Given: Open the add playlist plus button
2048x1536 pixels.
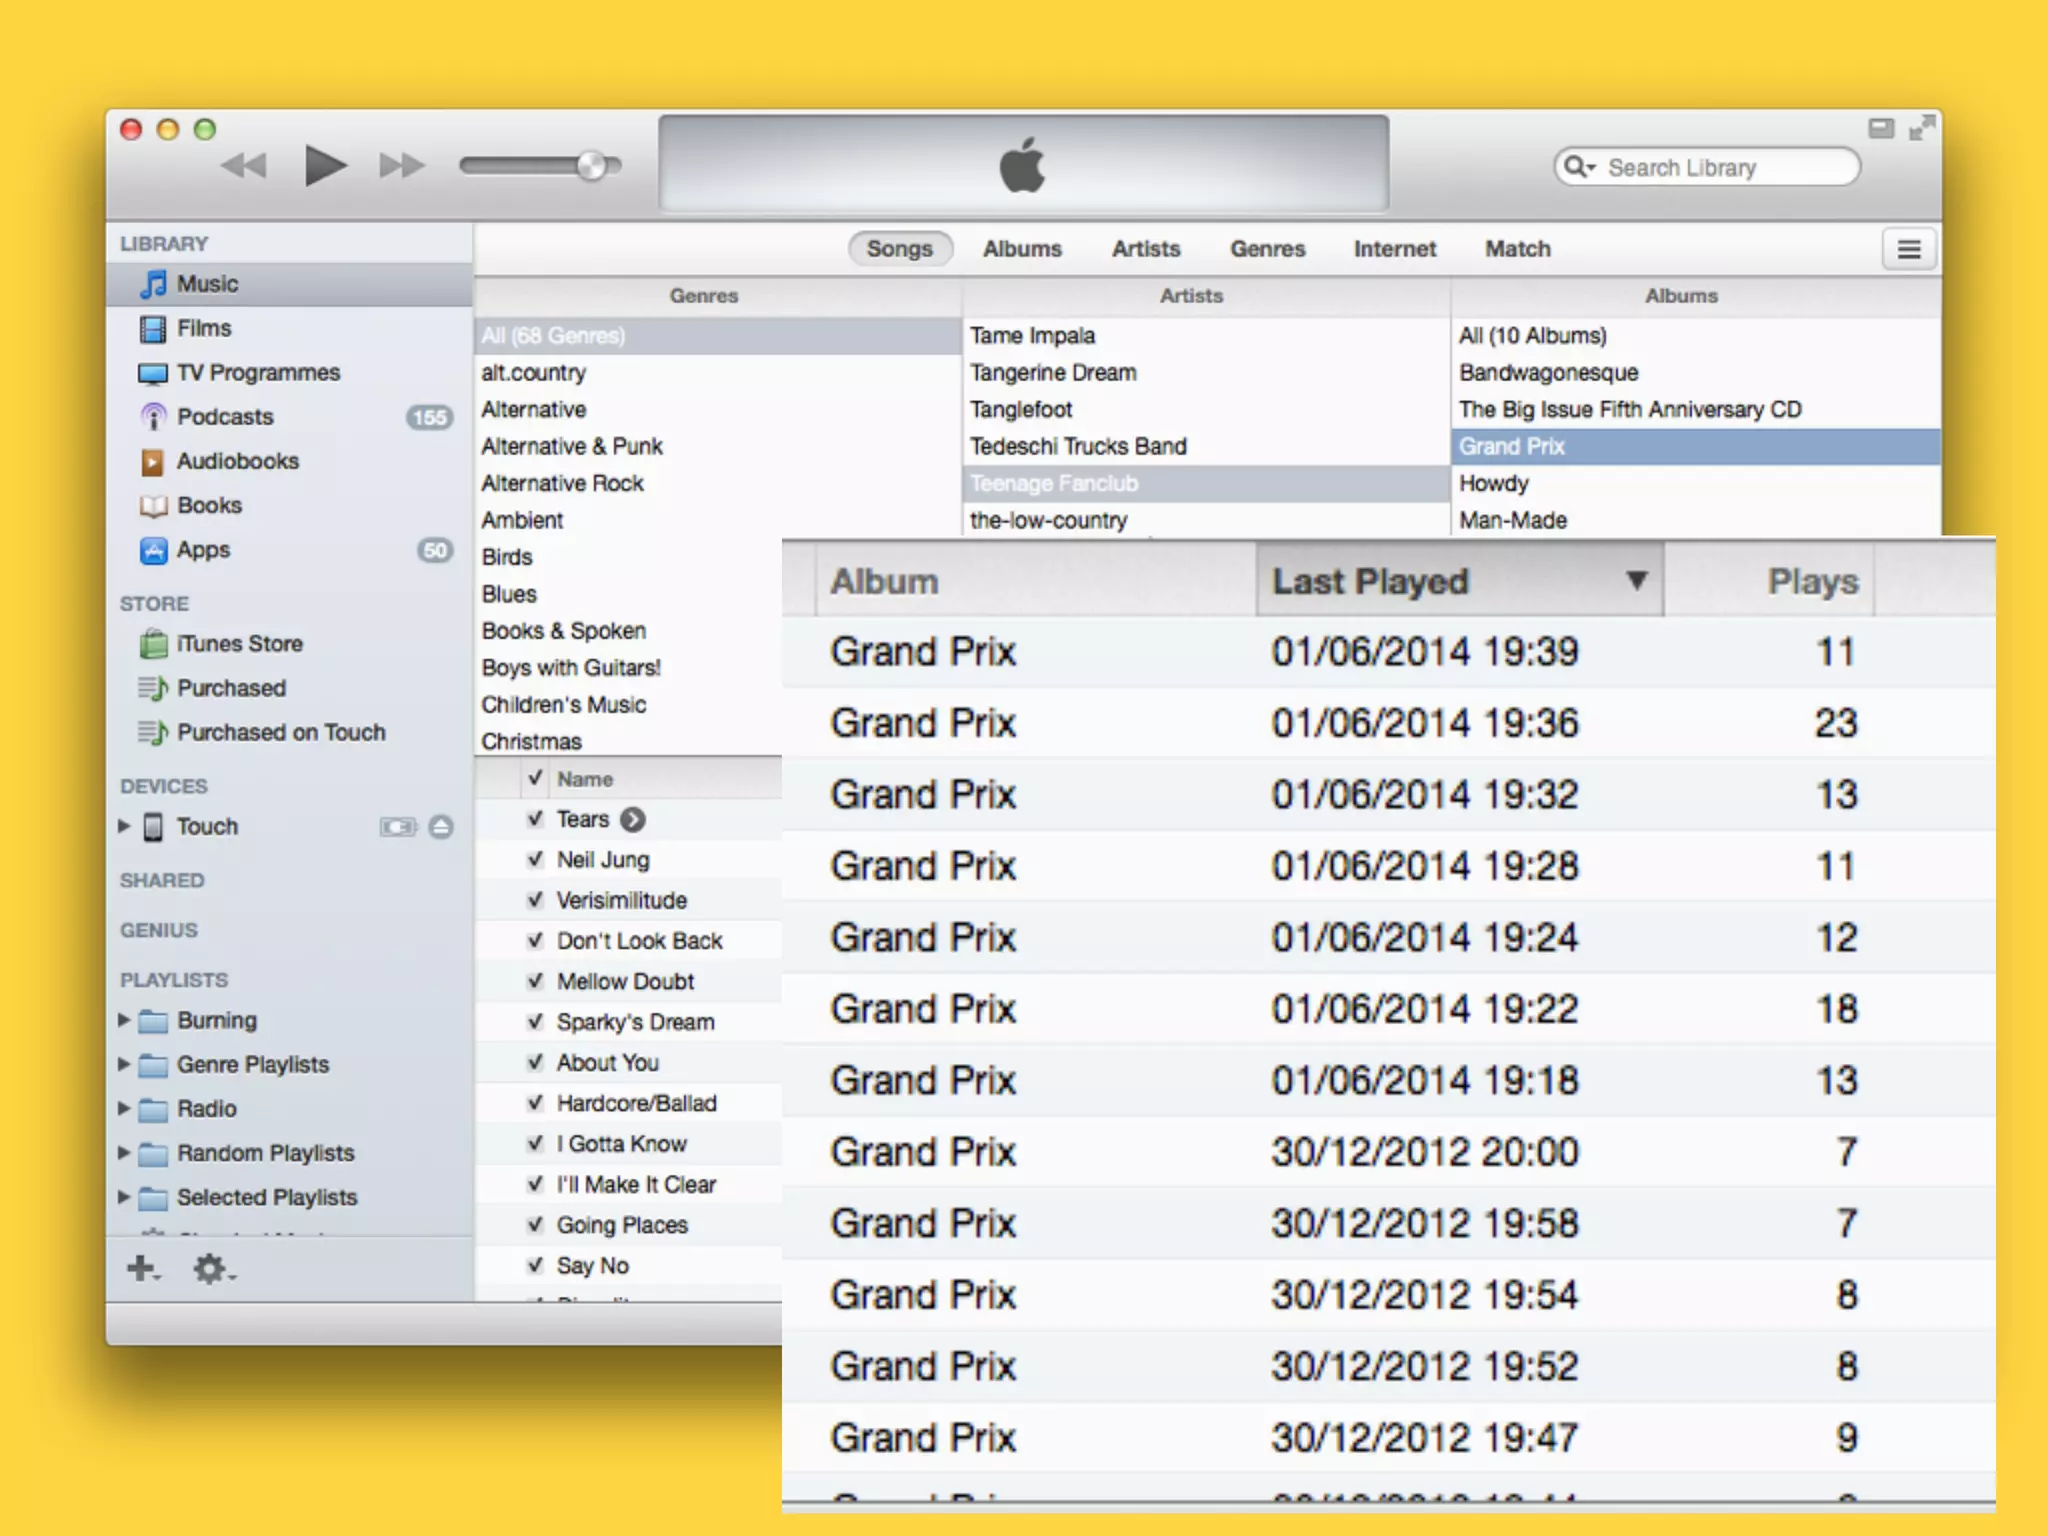Looking at the screenshot, I should 142,1269.
